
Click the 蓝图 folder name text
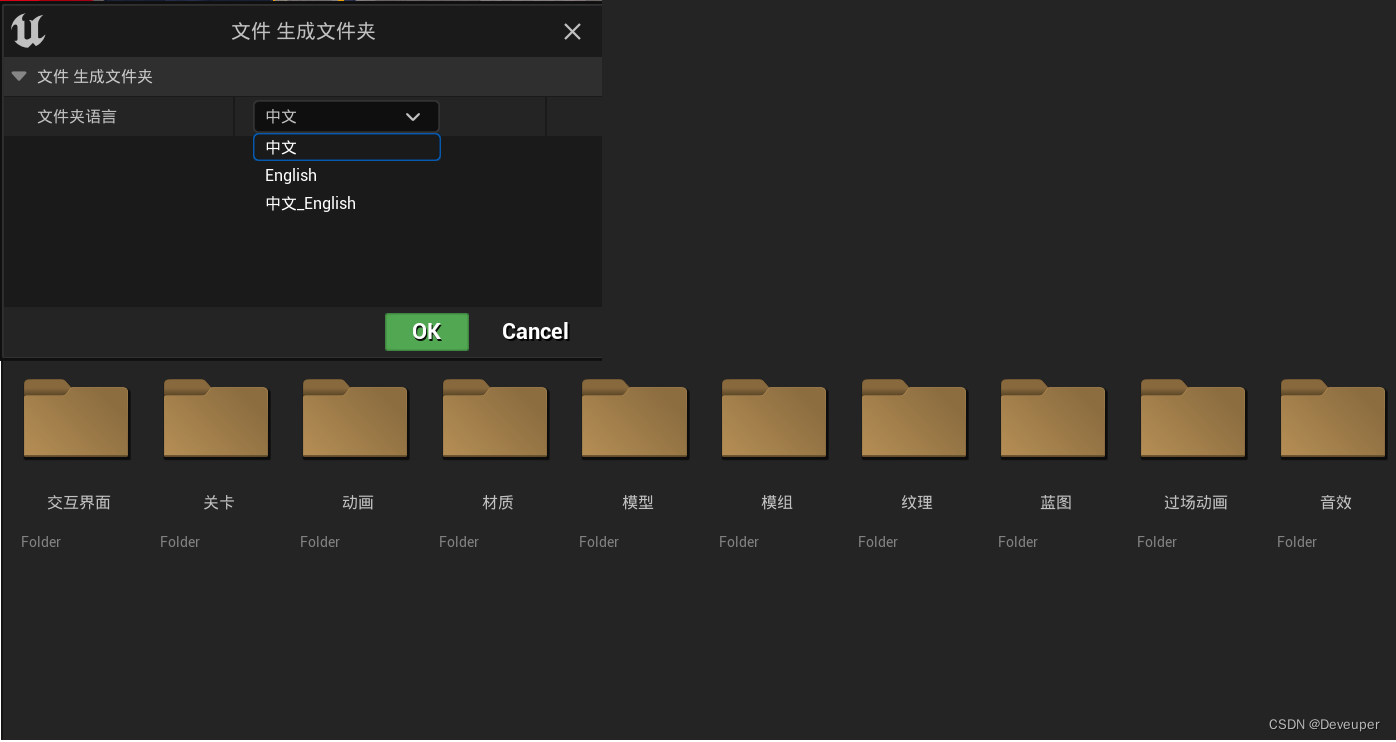1056,503
